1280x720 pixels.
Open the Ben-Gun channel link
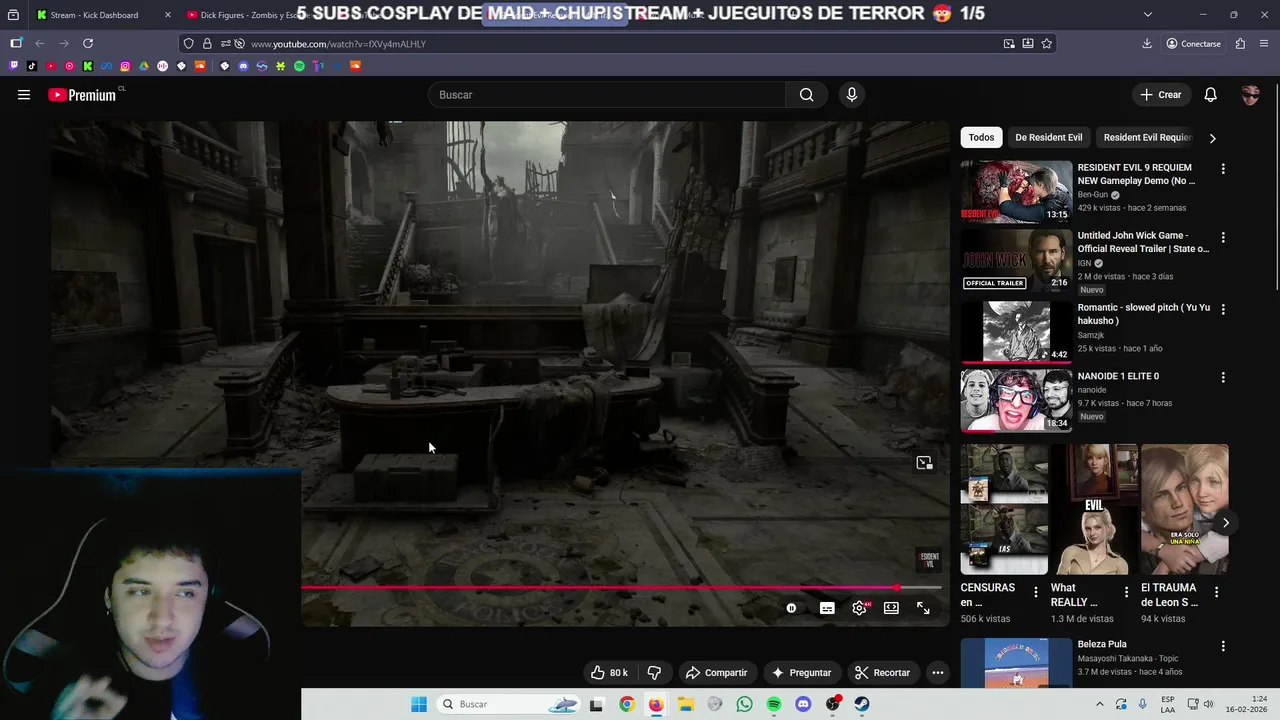(x=1094, y=195)
